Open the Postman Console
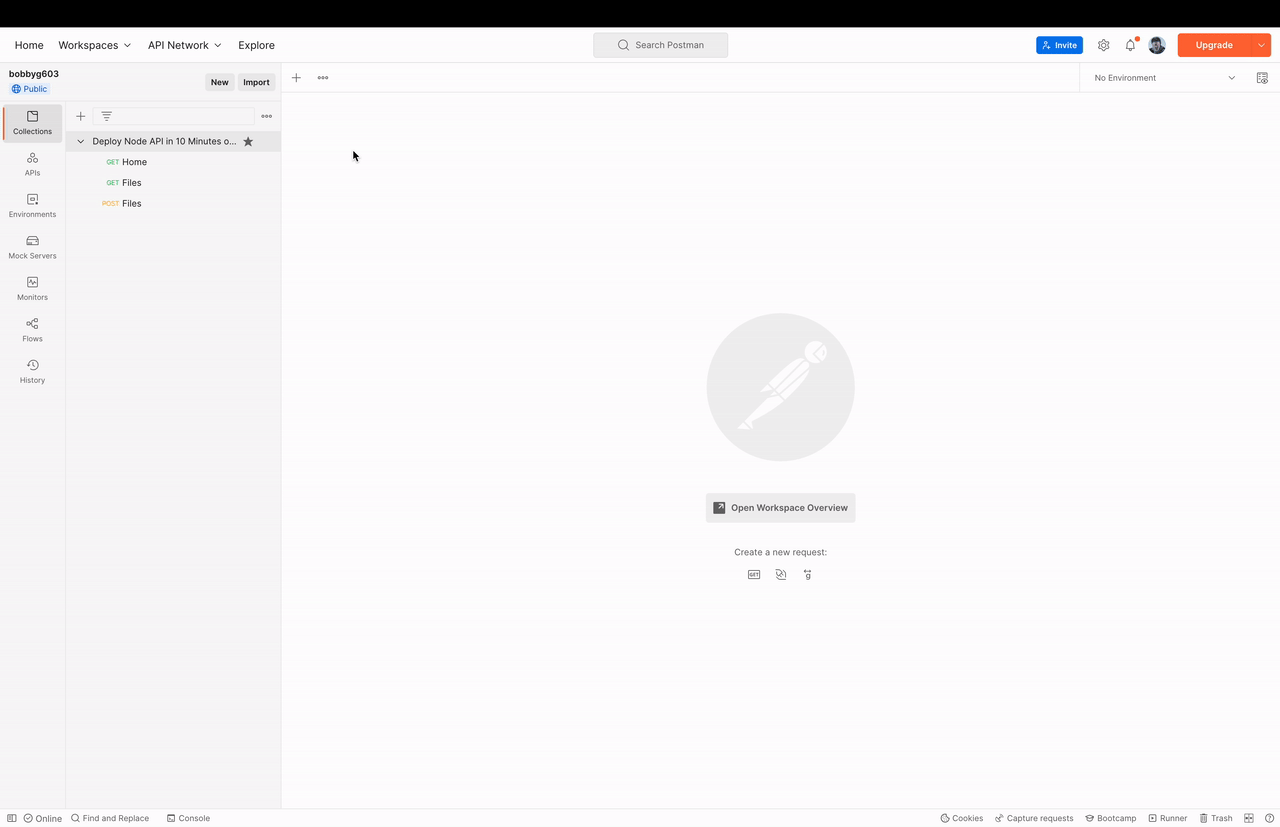 click(188, 818)
